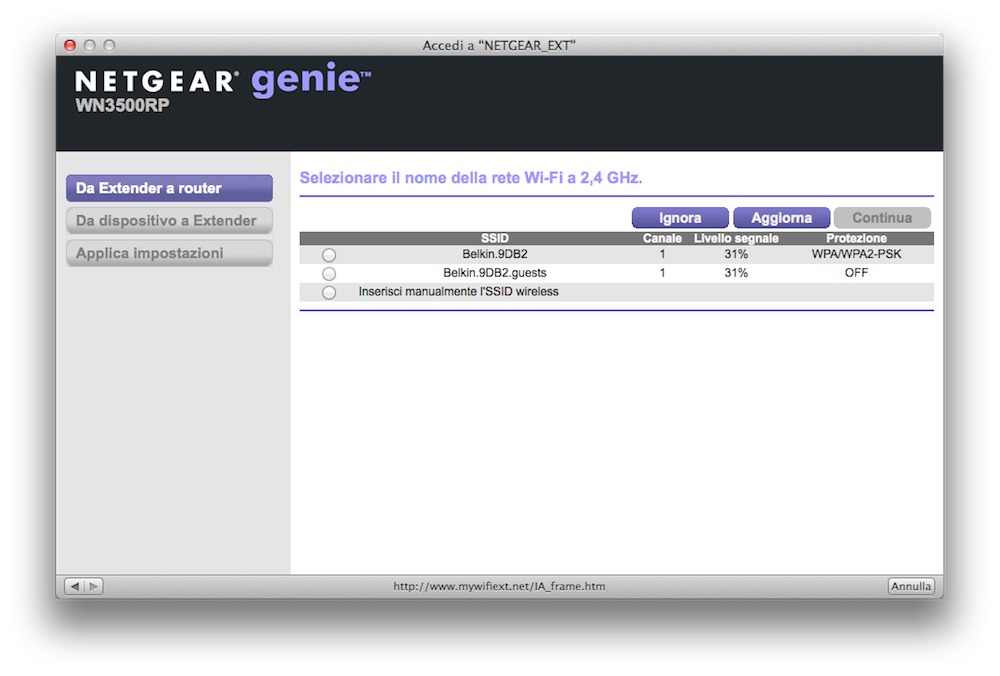Switch to Da dispositivo a Extender
The image size is (1000, 676).
click(x=169, y=221)
